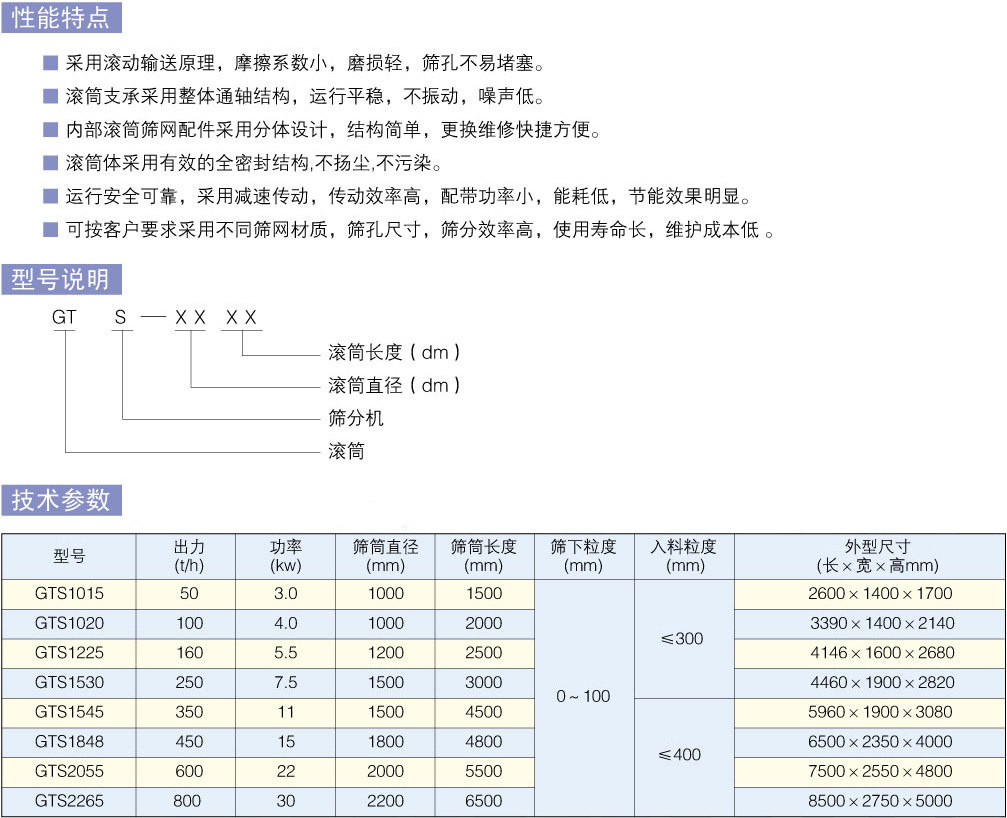Image resolution: width=1007 pixels, height=818 pixels.
Task: Click the GTS1530 model cell
Action: [69, 683]
